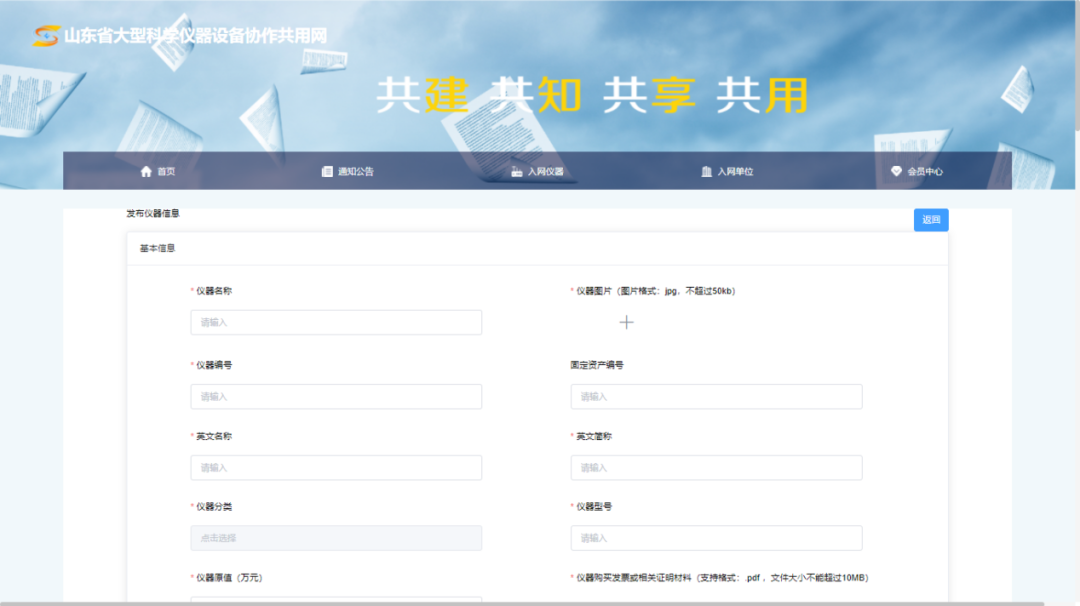Image resolution: width=1080 pixels, height=606 pixels.
Task: Click the horizontal scrollbar at page bottom
Action: (520, 603)
